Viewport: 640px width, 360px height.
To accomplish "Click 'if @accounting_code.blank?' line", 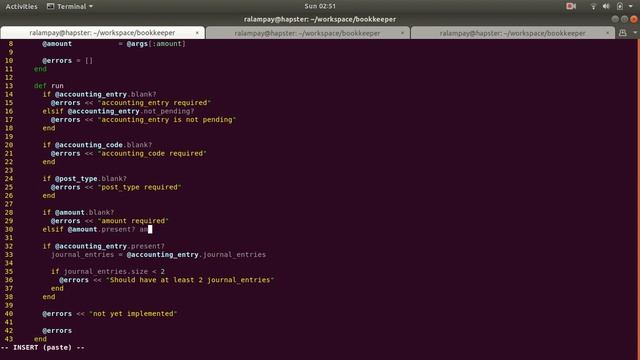I will pos(97,145).
